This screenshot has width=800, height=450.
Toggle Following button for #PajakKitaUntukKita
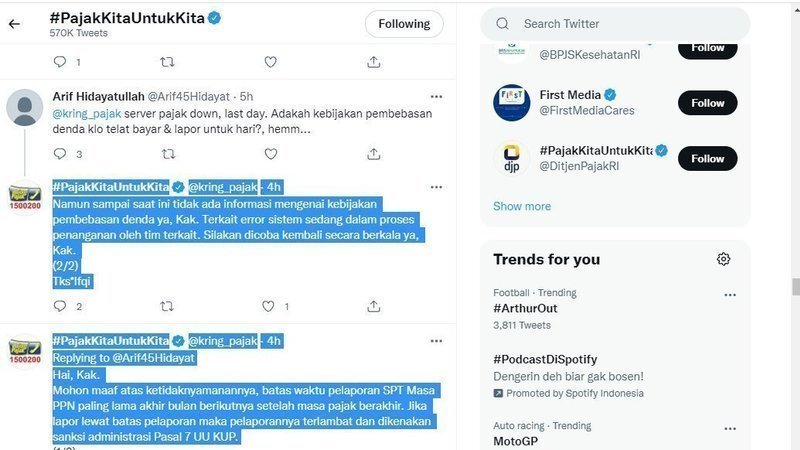click(x=403, y=24)
